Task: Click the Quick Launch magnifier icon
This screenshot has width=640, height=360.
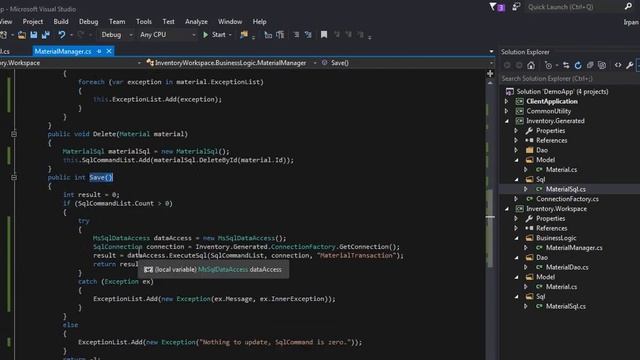Action: [x=628, y=7]
